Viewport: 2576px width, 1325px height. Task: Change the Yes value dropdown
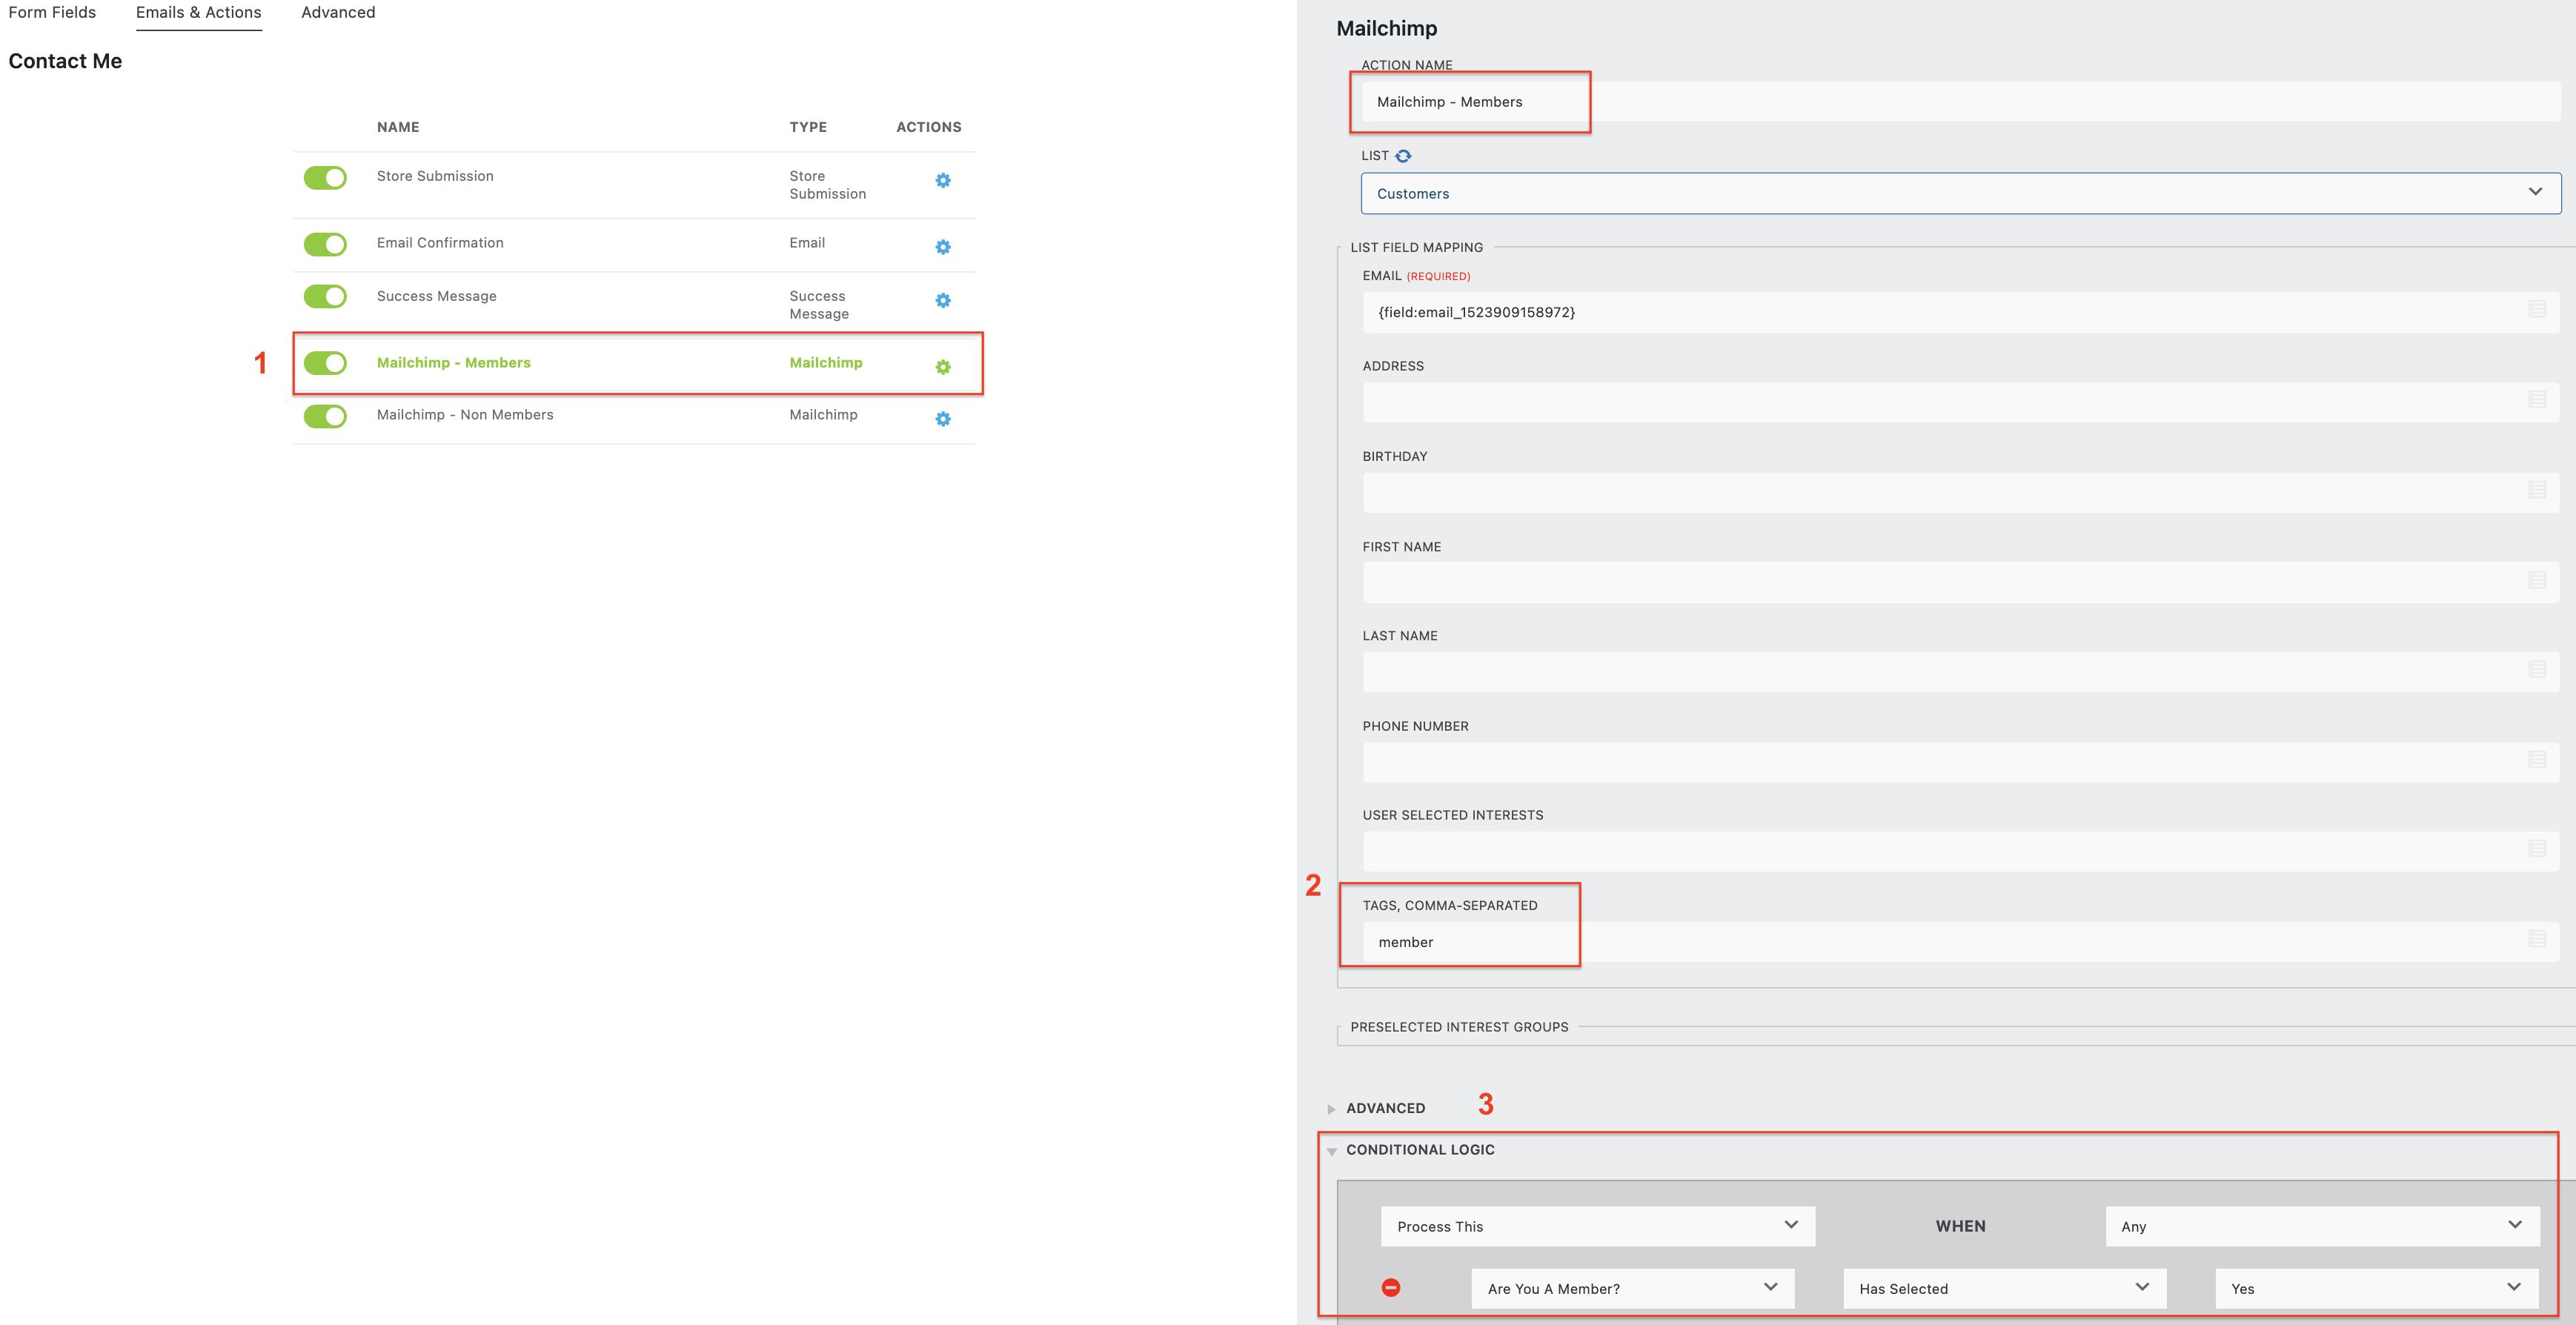(2376, 1288)
